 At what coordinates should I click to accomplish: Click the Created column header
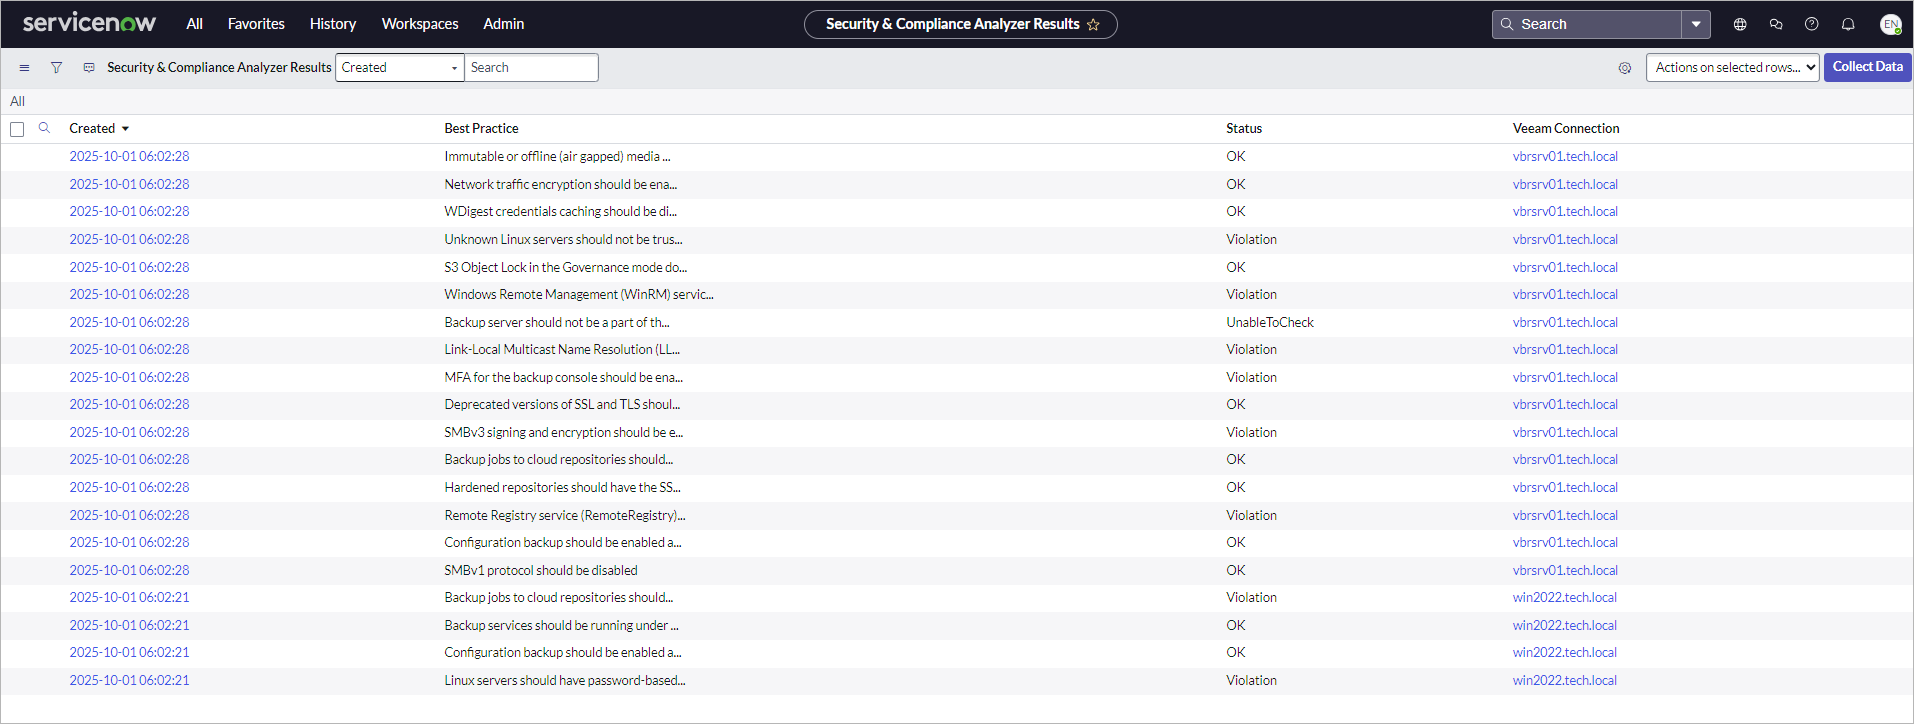[x=92, y=129]
